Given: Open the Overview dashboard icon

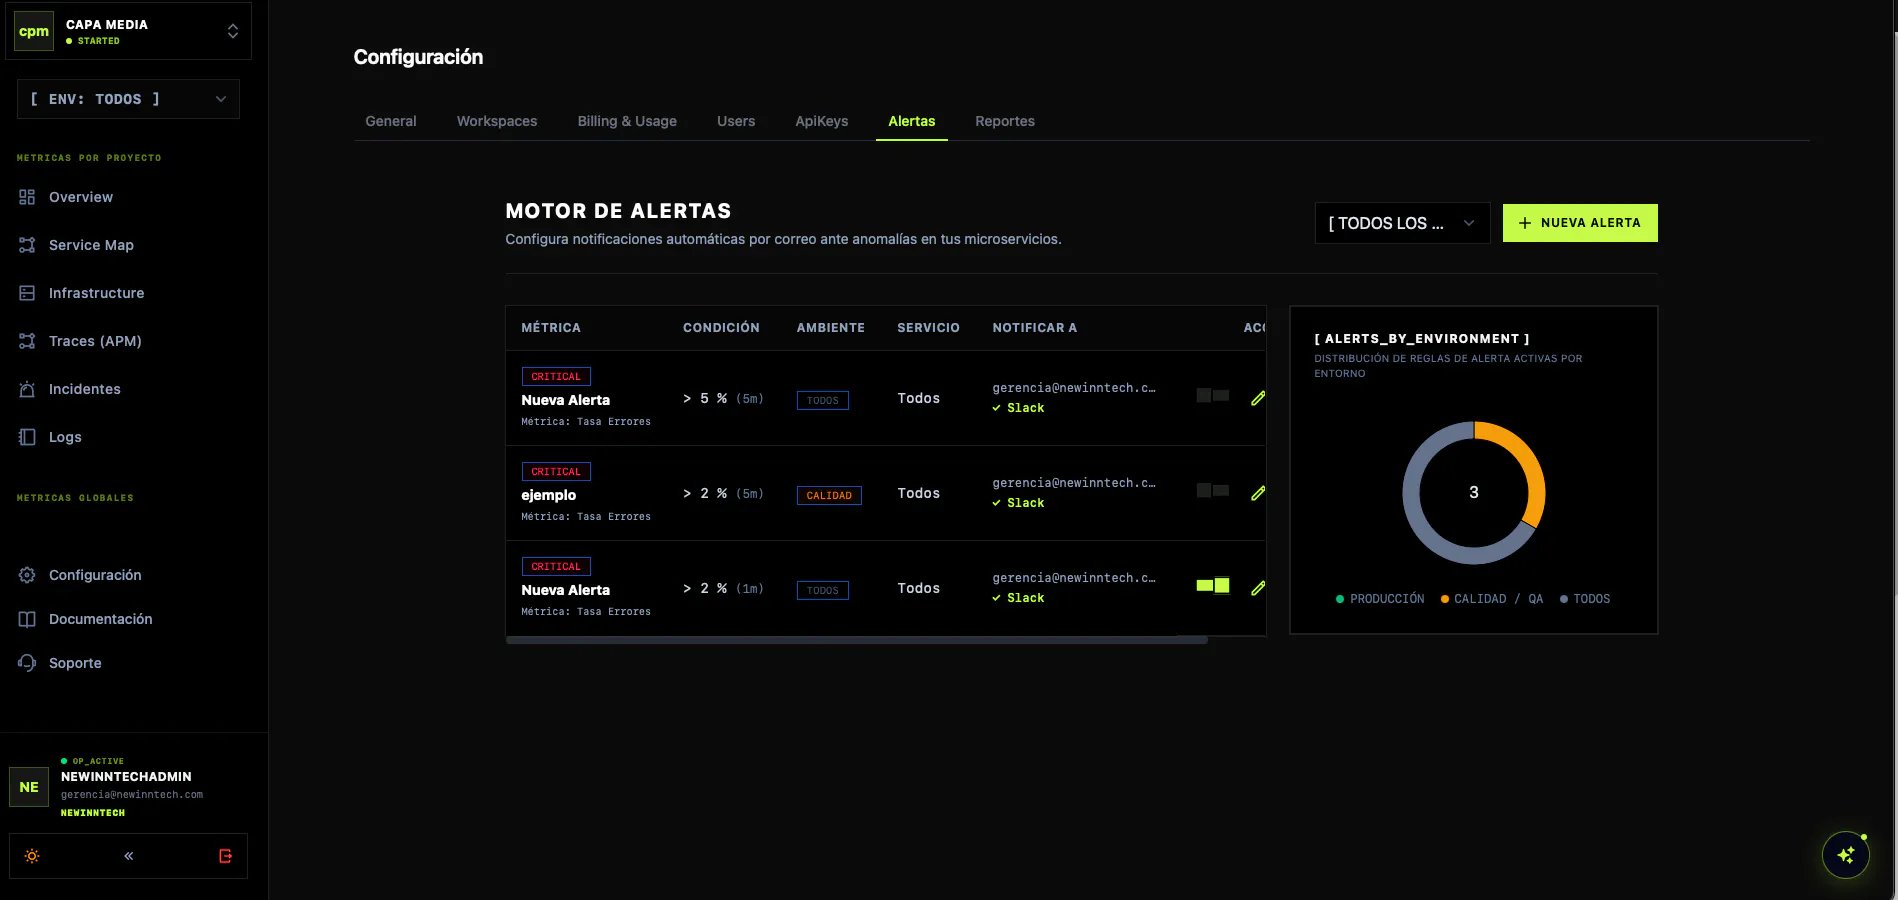Looking at the screenshot, I should 27,197.
